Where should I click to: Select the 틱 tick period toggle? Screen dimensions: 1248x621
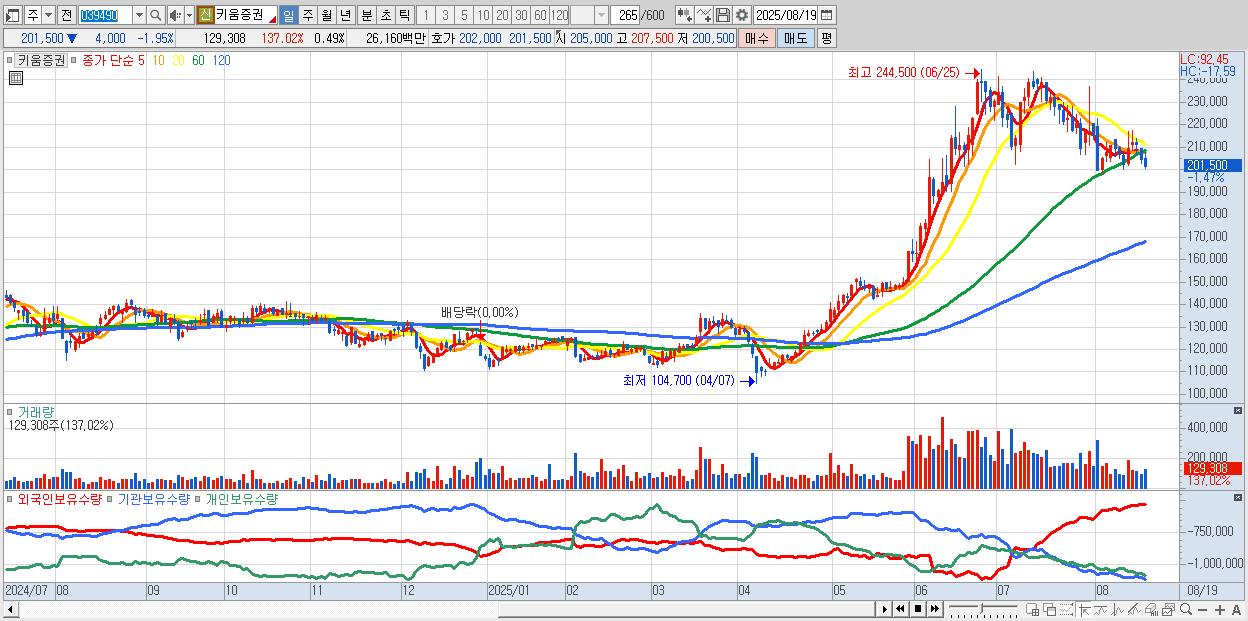(x=404, y=15)
